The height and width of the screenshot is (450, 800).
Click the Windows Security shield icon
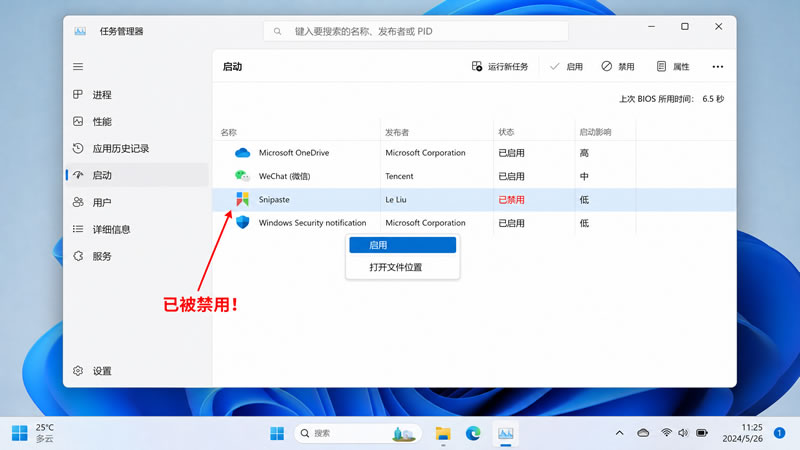click(x=242, y=222)
